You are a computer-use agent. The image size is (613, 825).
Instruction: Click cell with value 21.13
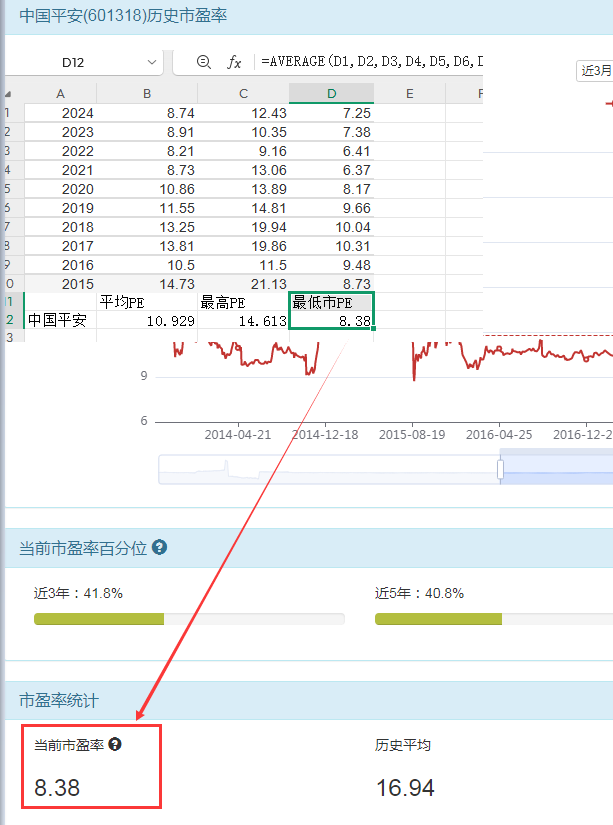pos(243,284)
